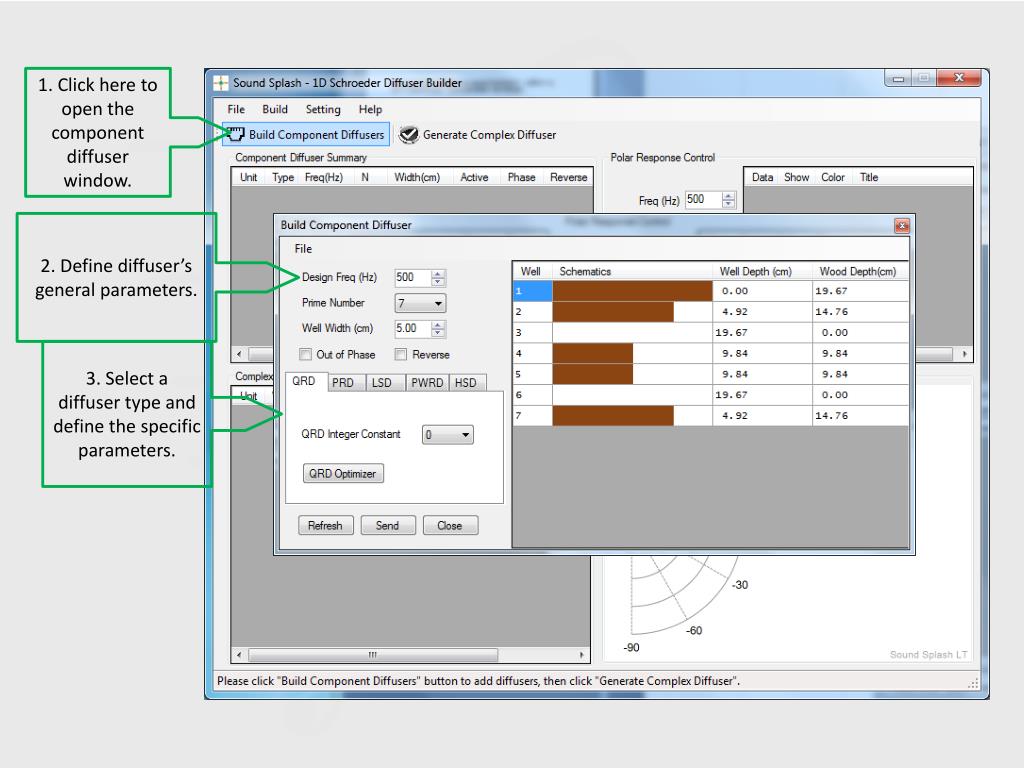Click the Type column header in Component Diffuser Summary

pyautogui.click(x=283, y=178)
